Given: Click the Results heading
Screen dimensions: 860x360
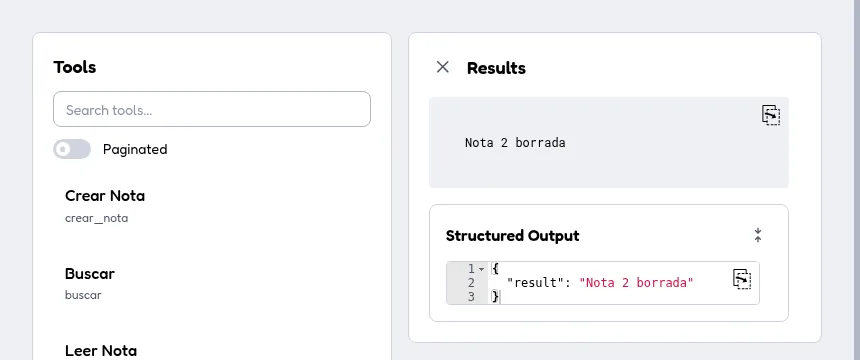Looking at the screenshot, I should [496, 68].
